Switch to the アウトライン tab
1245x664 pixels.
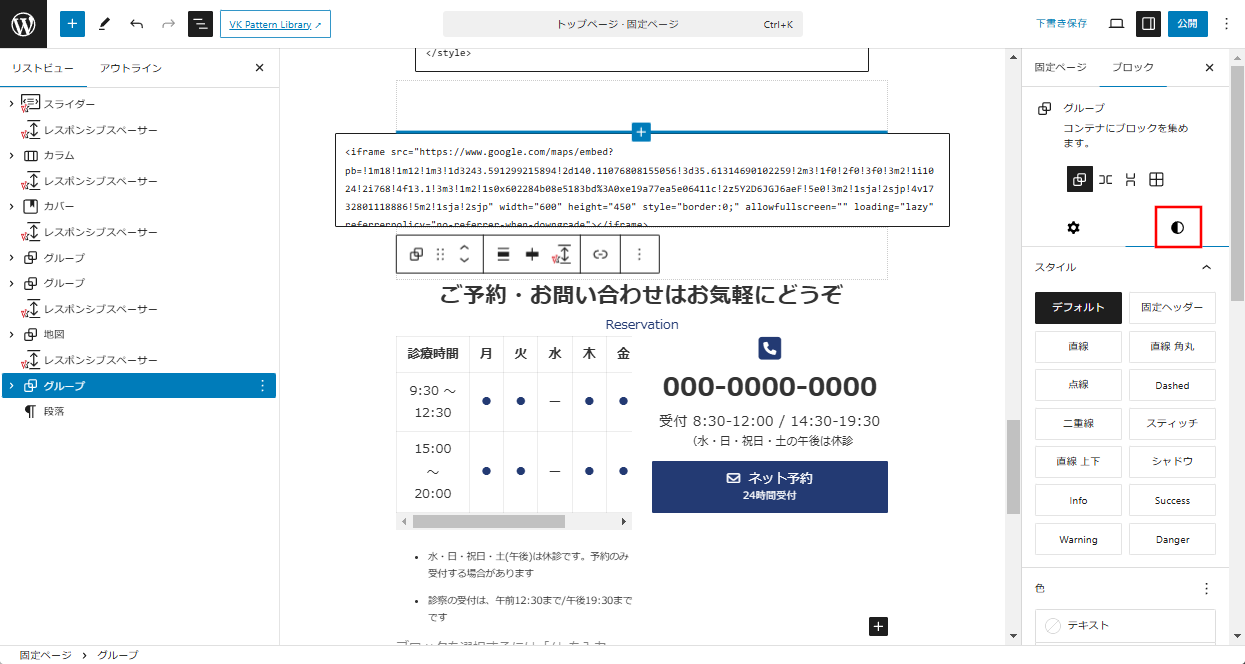pos(130,68)
